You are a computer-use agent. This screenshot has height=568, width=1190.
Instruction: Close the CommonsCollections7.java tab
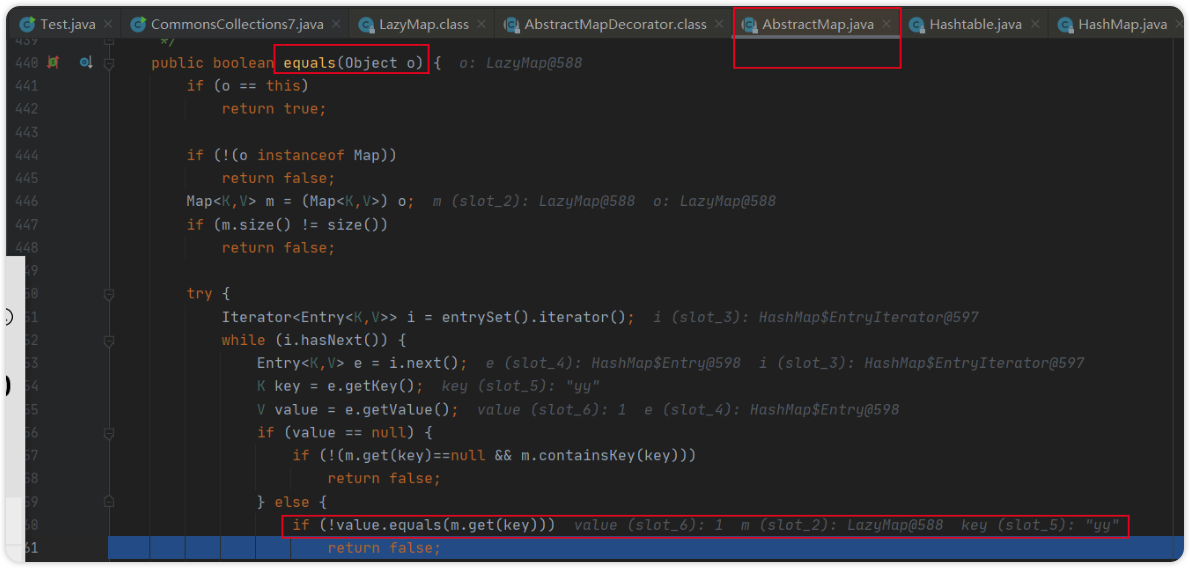336,23
